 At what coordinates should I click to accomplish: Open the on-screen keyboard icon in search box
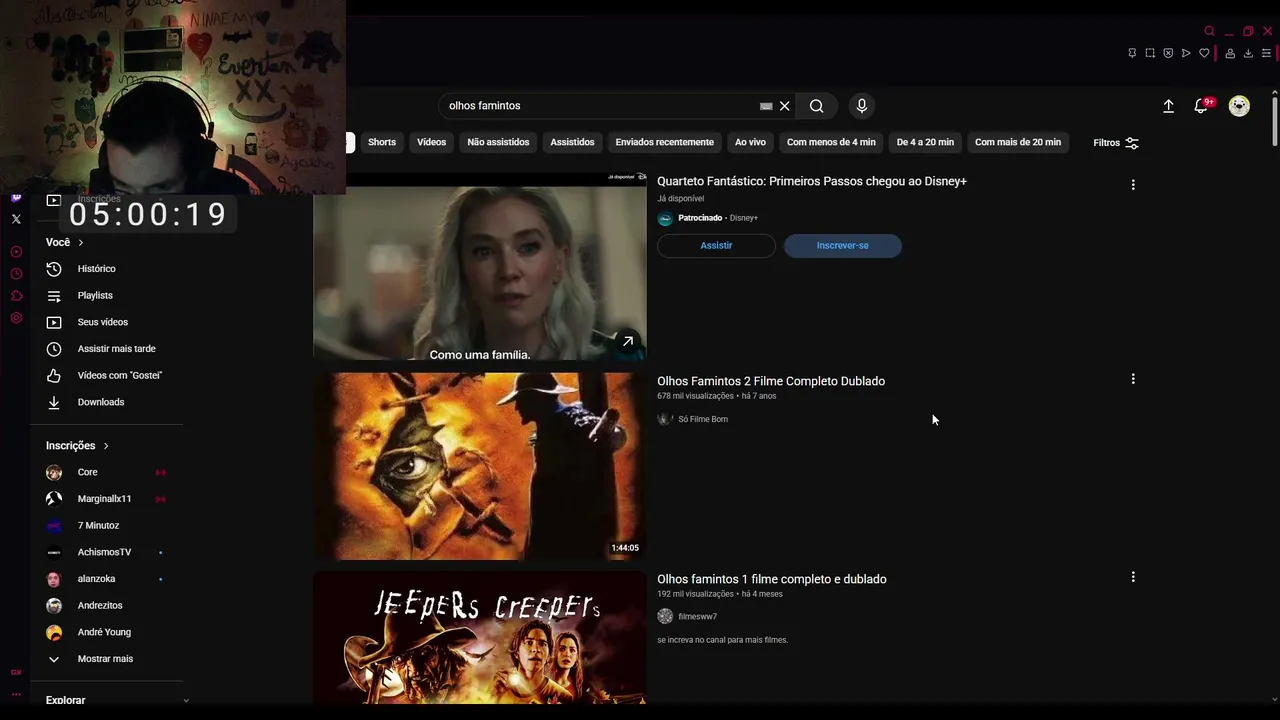tap(766, 106)
